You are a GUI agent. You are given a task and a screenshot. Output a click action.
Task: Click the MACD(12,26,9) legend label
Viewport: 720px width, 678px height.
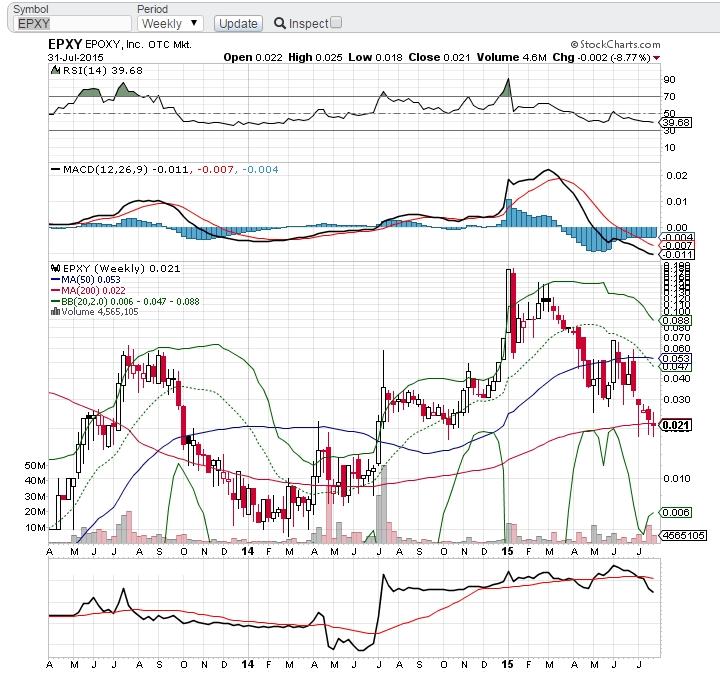[106, 169]
